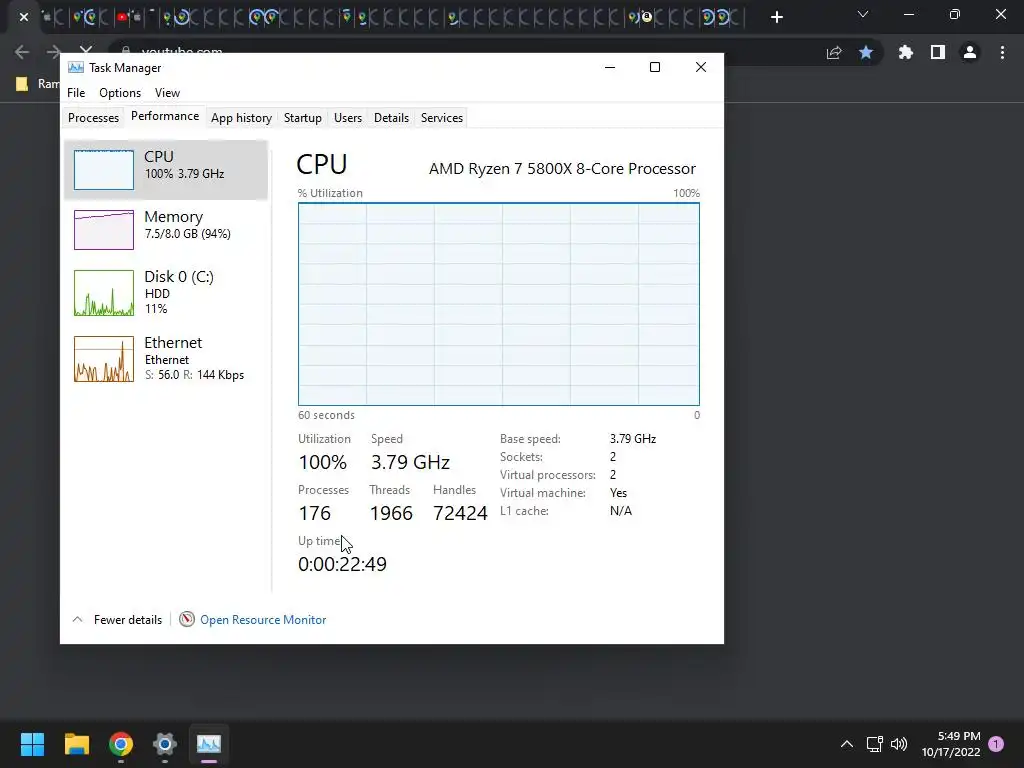Open the Chrome profile avatar
The width and height of the screenshot is (1024, 768).
click(970, 52)
